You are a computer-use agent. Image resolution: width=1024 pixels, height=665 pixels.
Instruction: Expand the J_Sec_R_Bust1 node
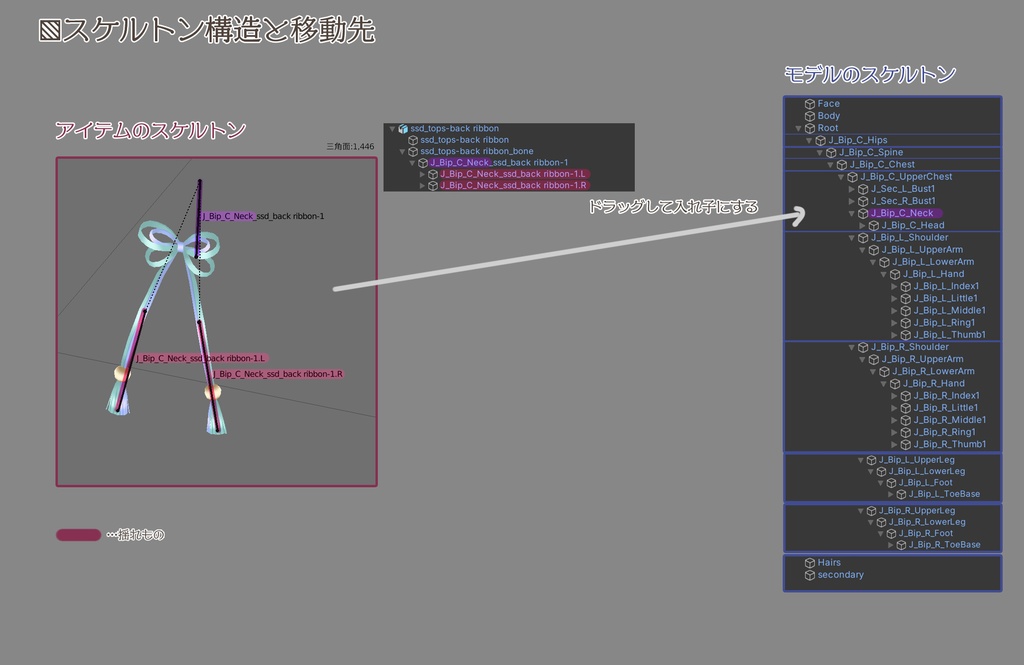coord(852,201)
